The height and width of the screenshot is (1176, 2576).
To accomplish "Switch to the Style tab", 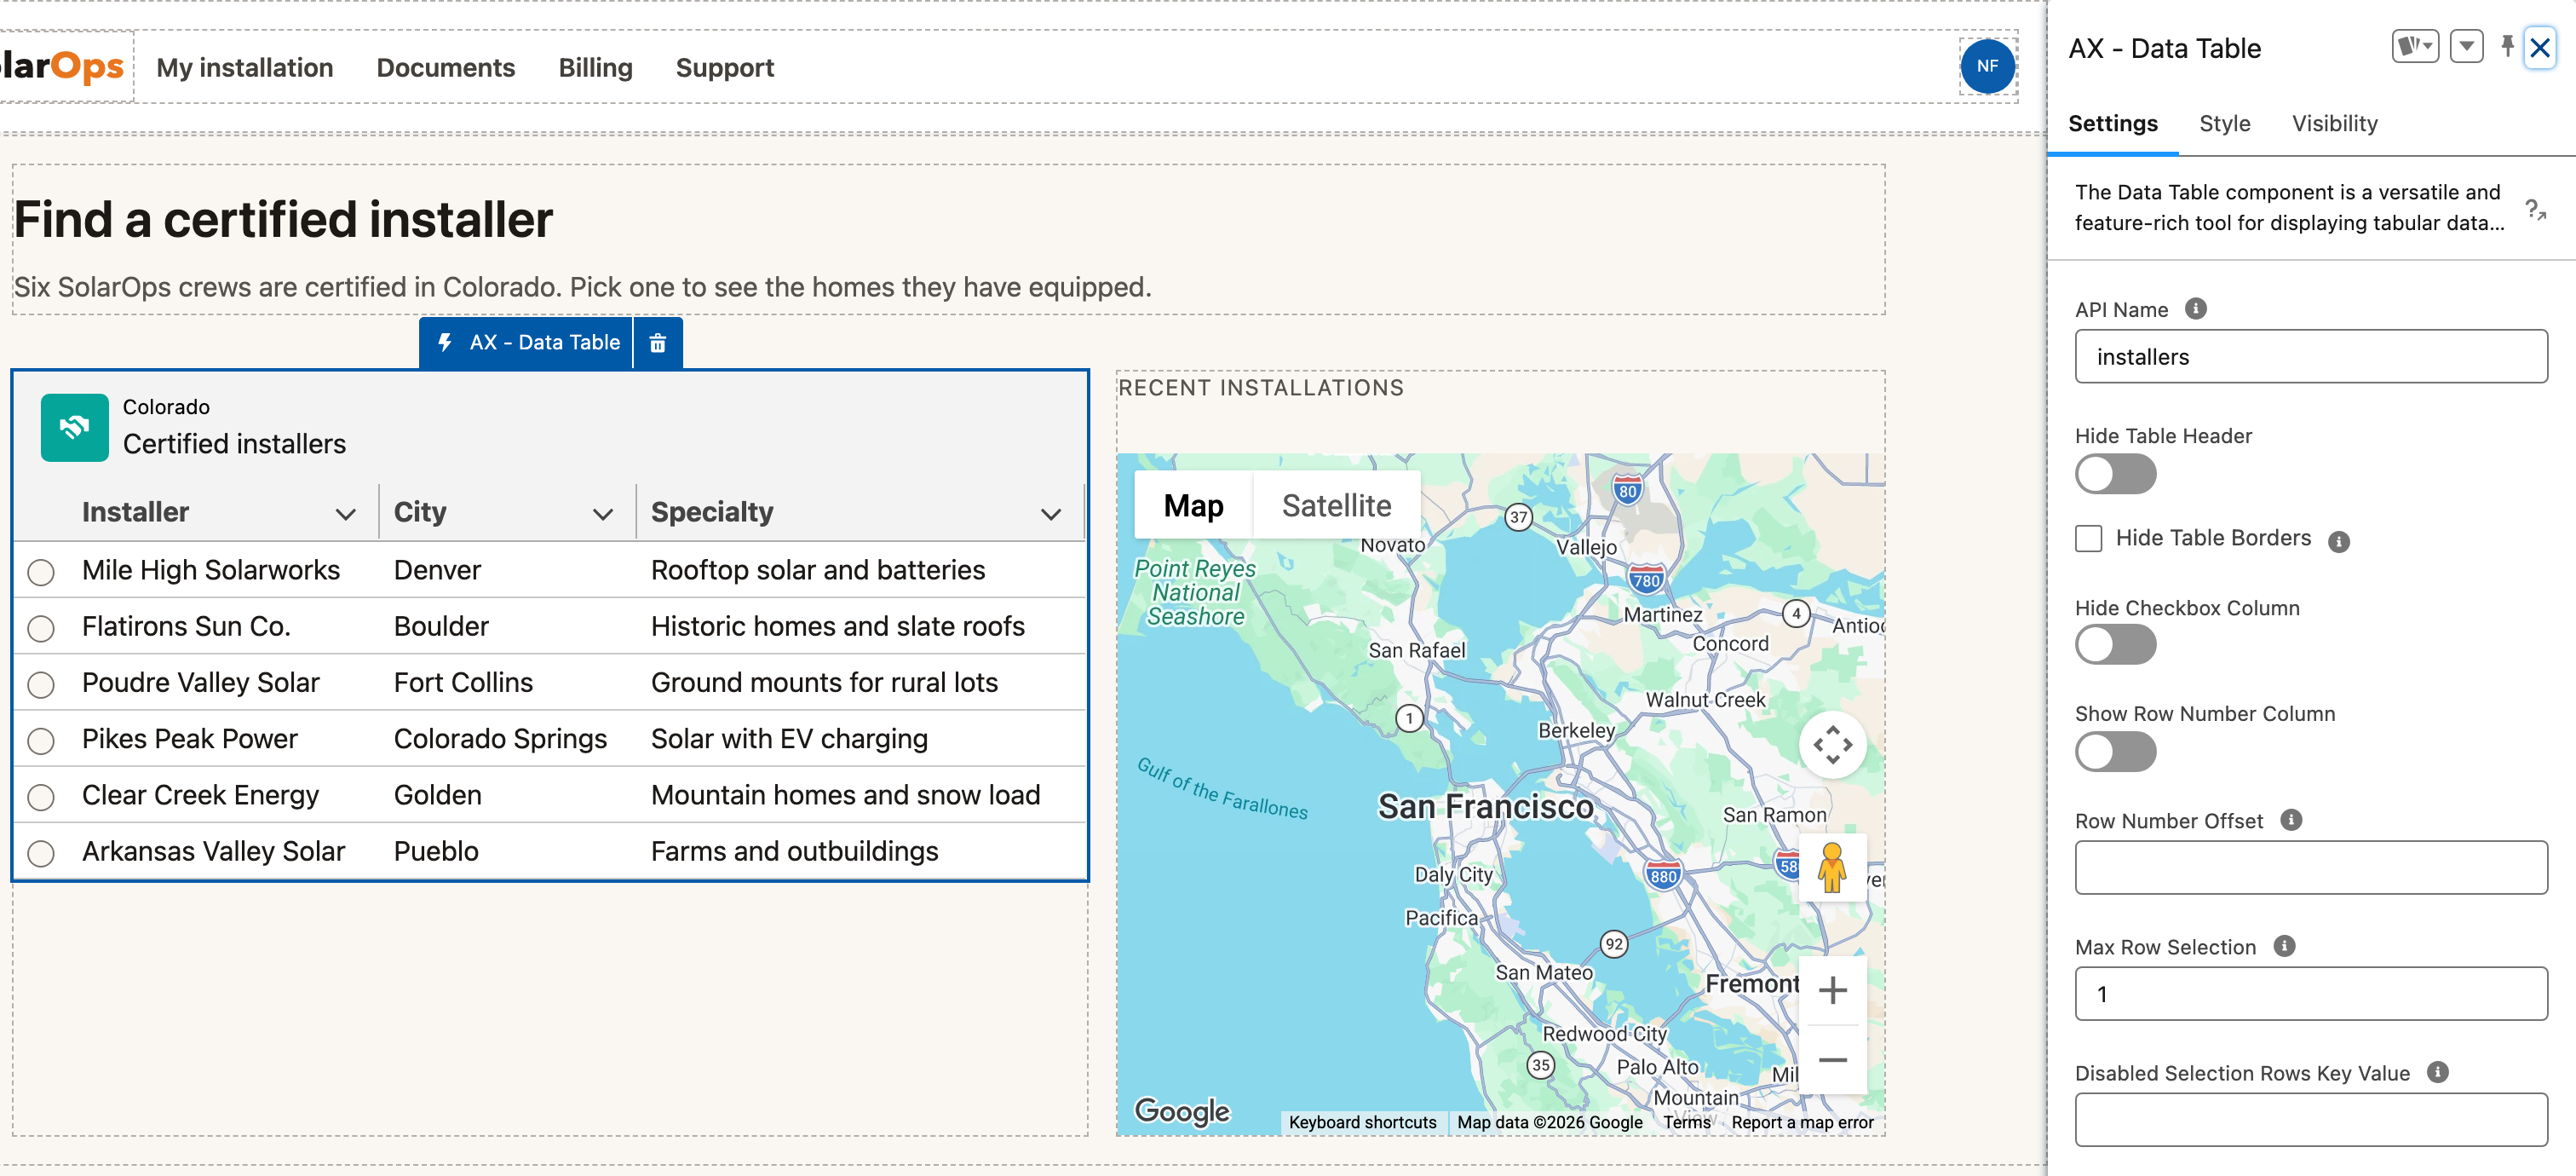I will pyautogui.click(x=2224, y=123).
